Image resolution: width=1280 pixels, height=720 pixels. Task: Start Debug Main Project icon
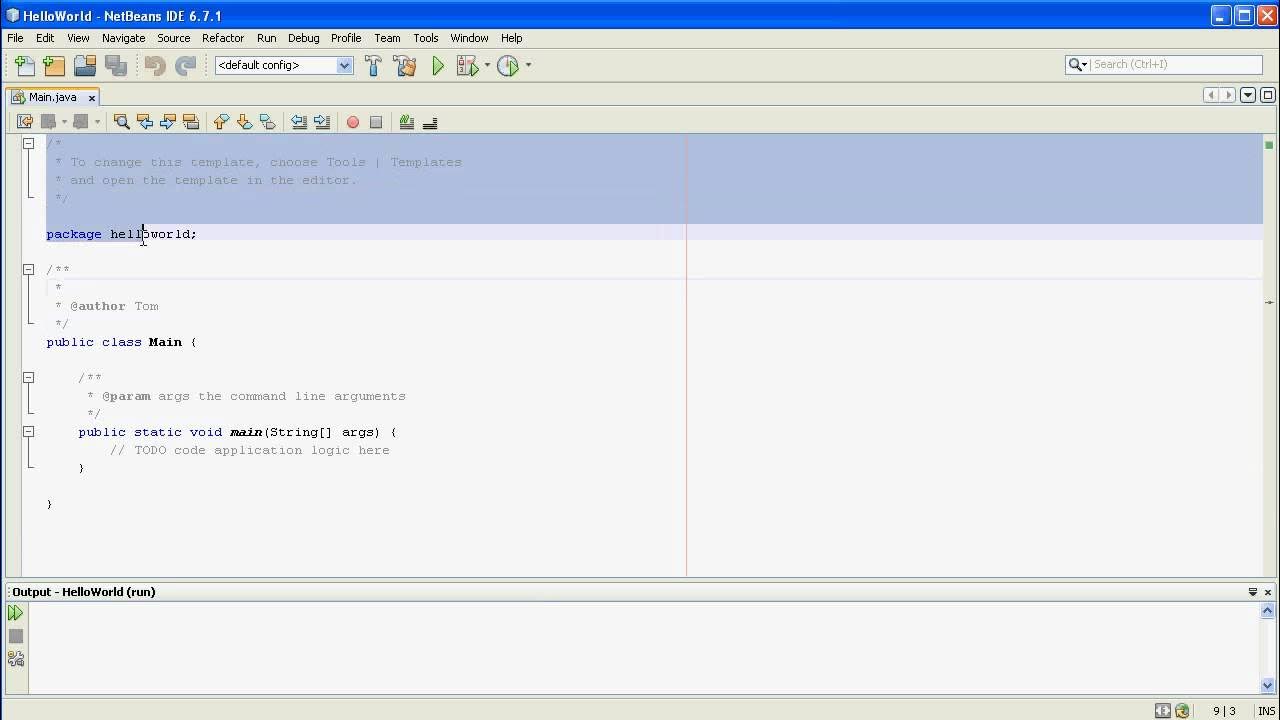coord(467,65)
